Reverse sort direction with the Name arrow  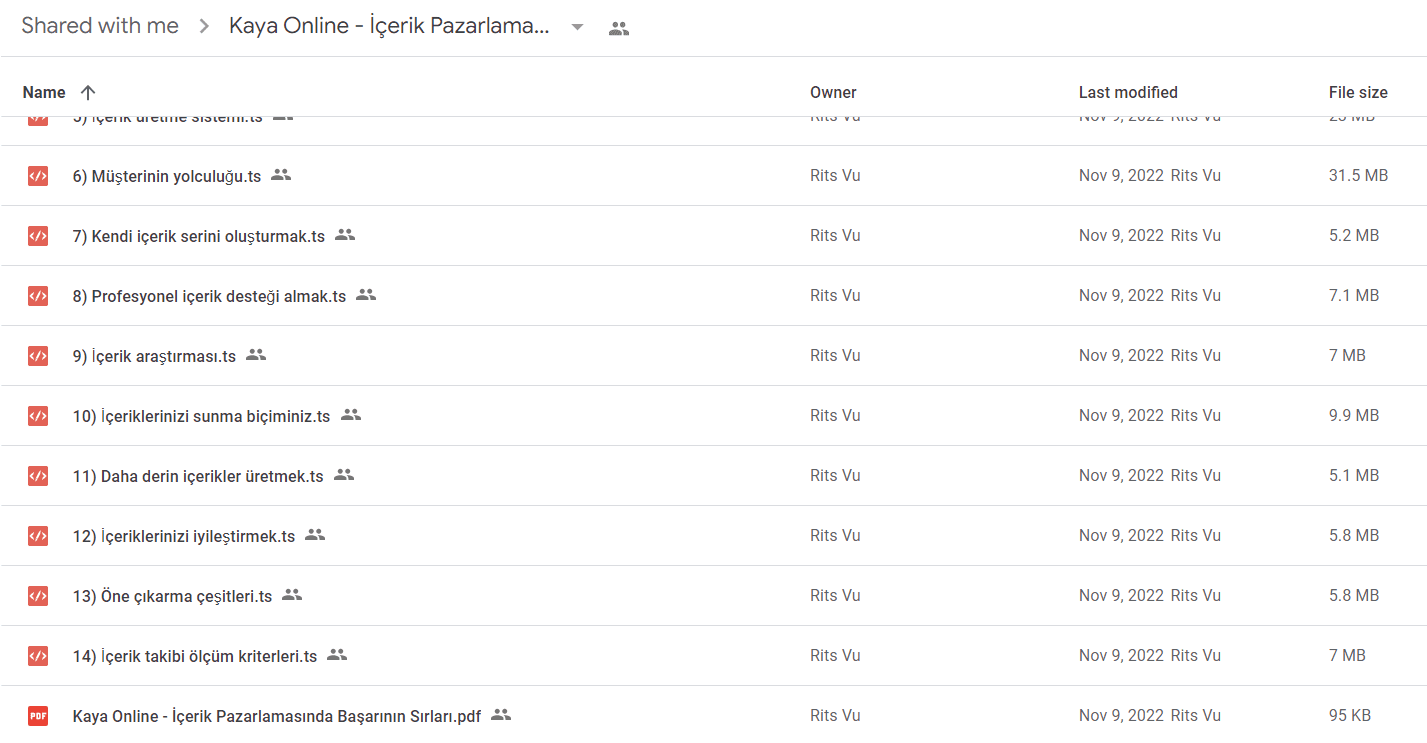point(88,92)
